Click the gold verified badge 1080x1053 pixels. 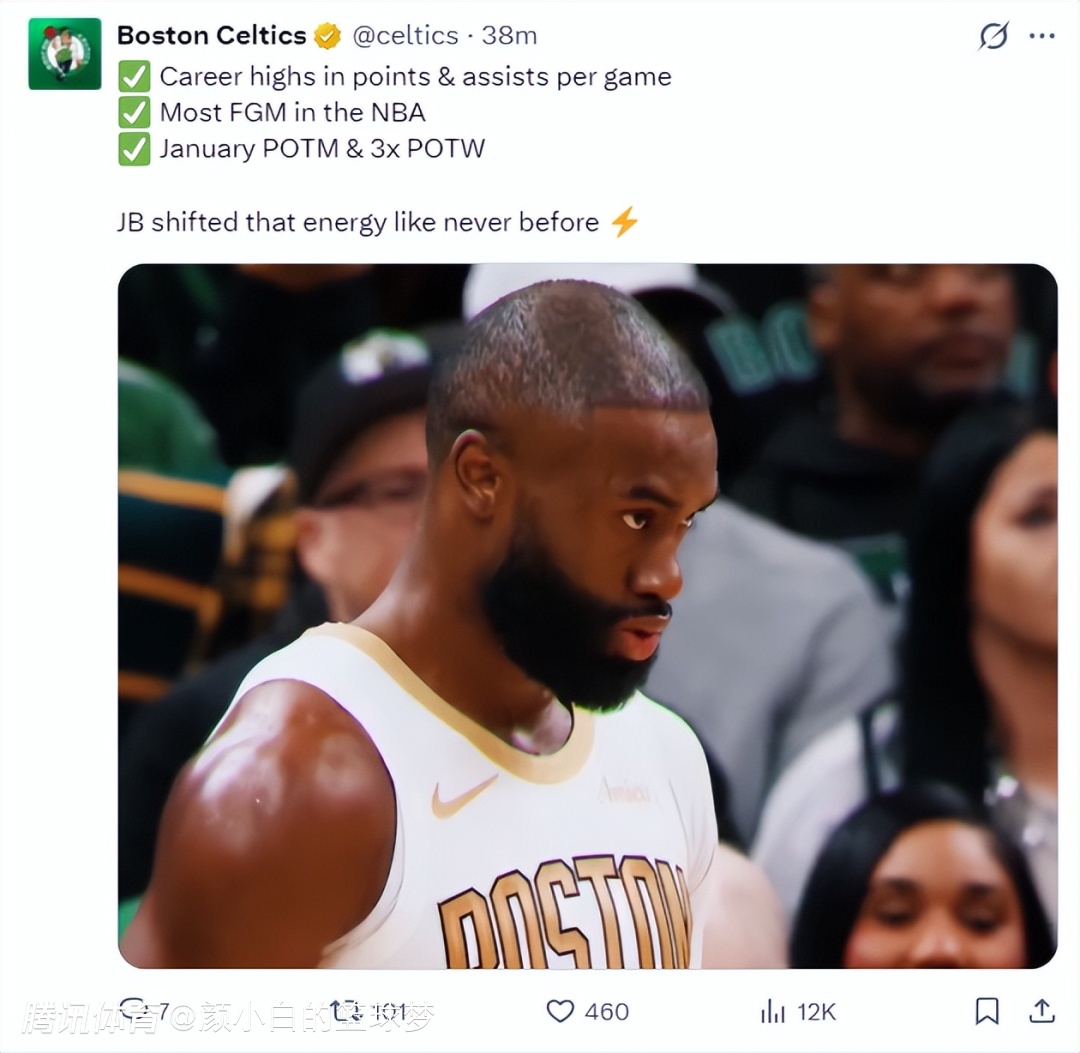[328, 36]
